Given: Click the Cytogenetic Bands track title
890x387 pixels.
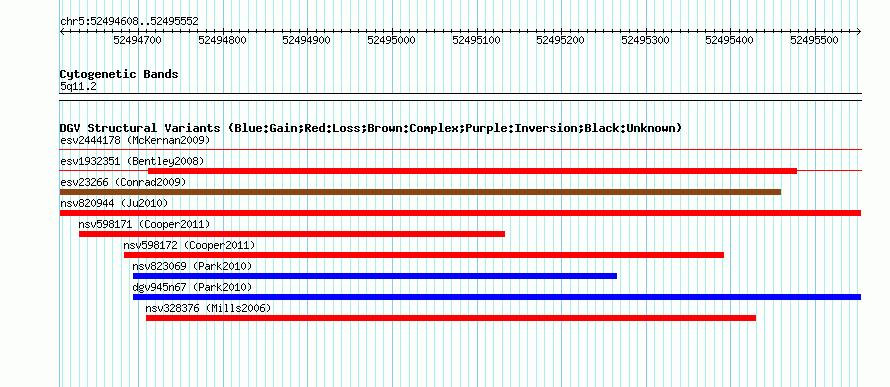Looking at the screenshot, I should point(119,74).
